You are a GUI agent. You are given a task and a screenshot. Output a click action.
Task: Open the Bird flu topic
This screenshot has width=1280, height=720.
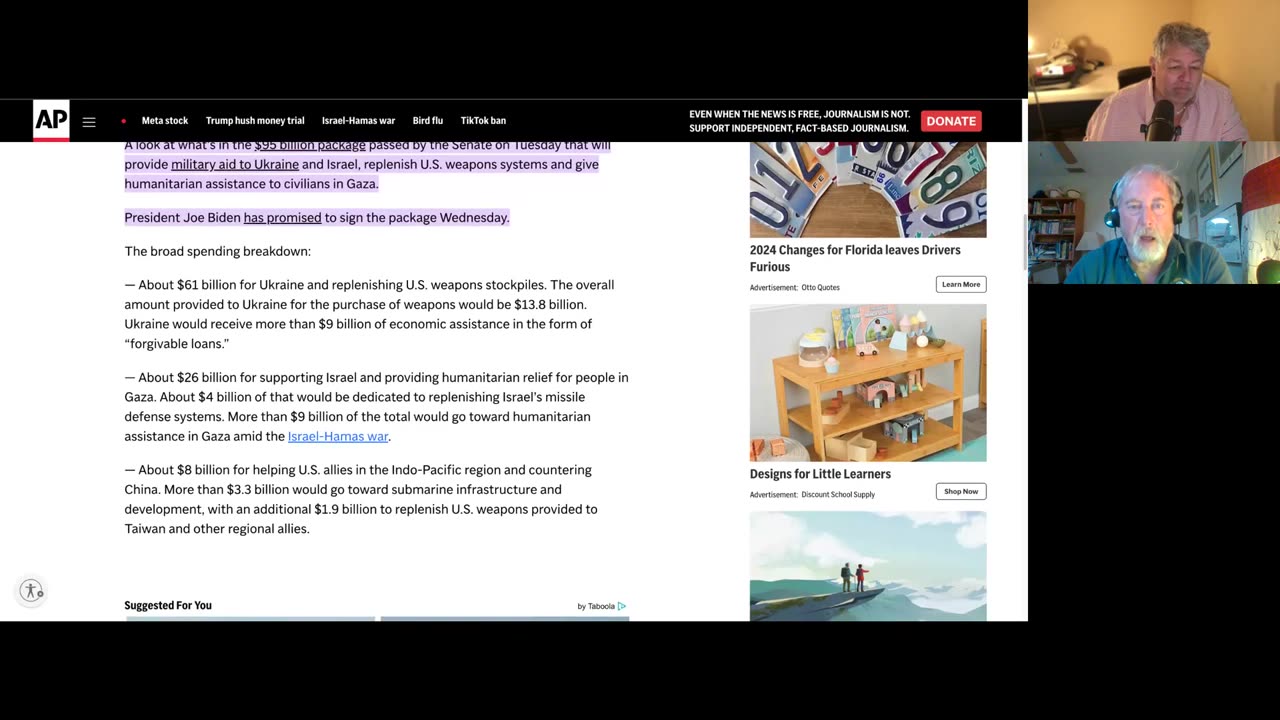[x=428, y=121]
